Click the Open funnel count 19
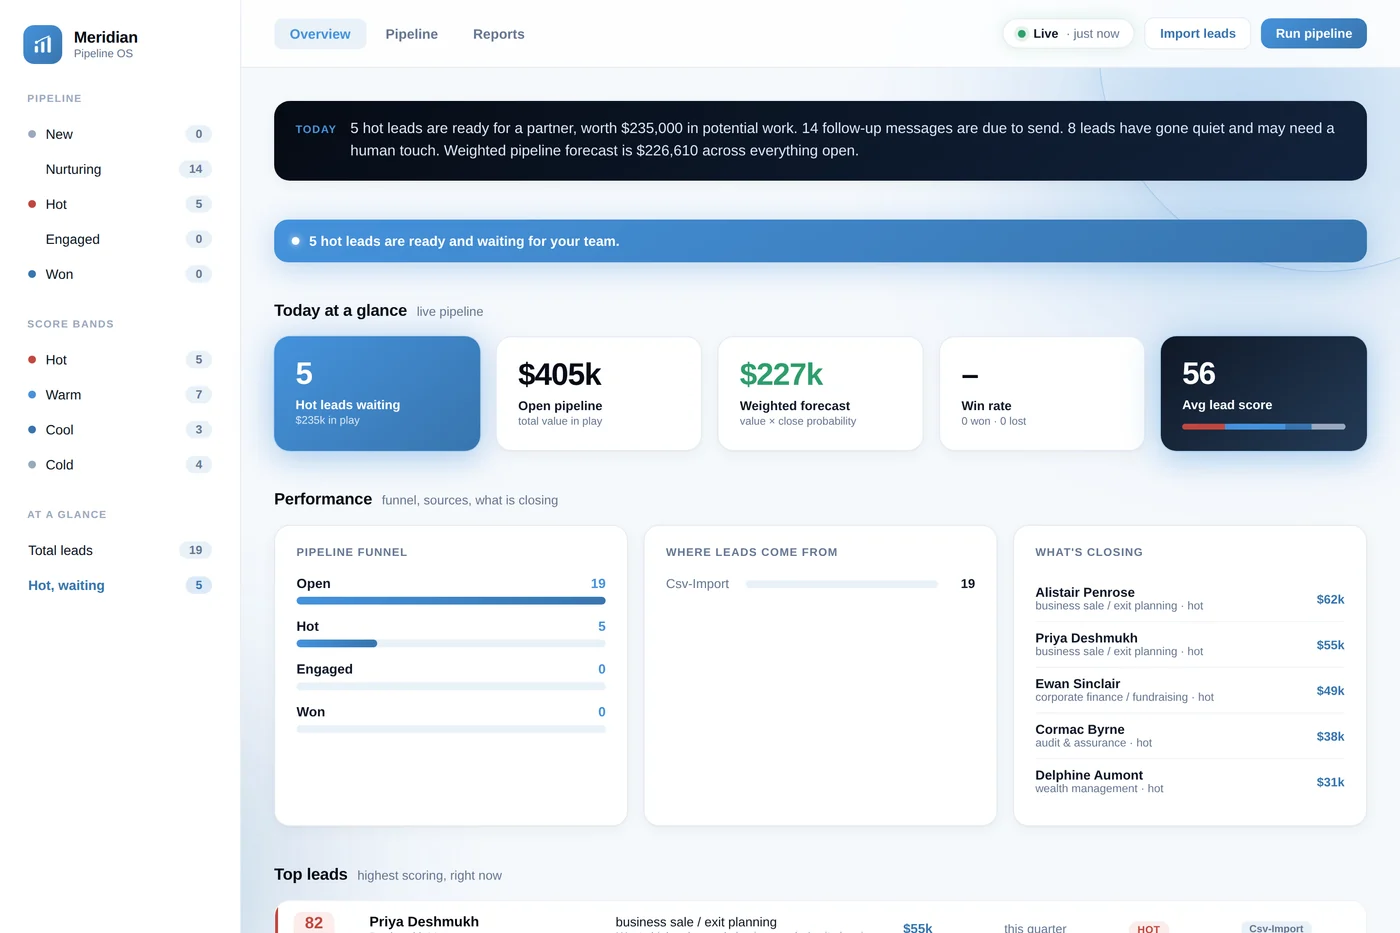 tap(598, 584)
